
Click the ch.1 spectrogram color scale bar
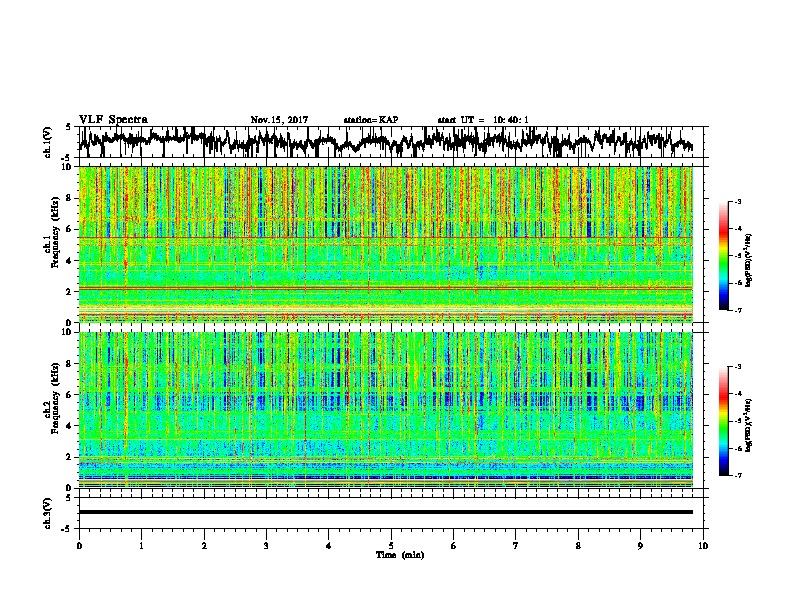pos(724,256)
